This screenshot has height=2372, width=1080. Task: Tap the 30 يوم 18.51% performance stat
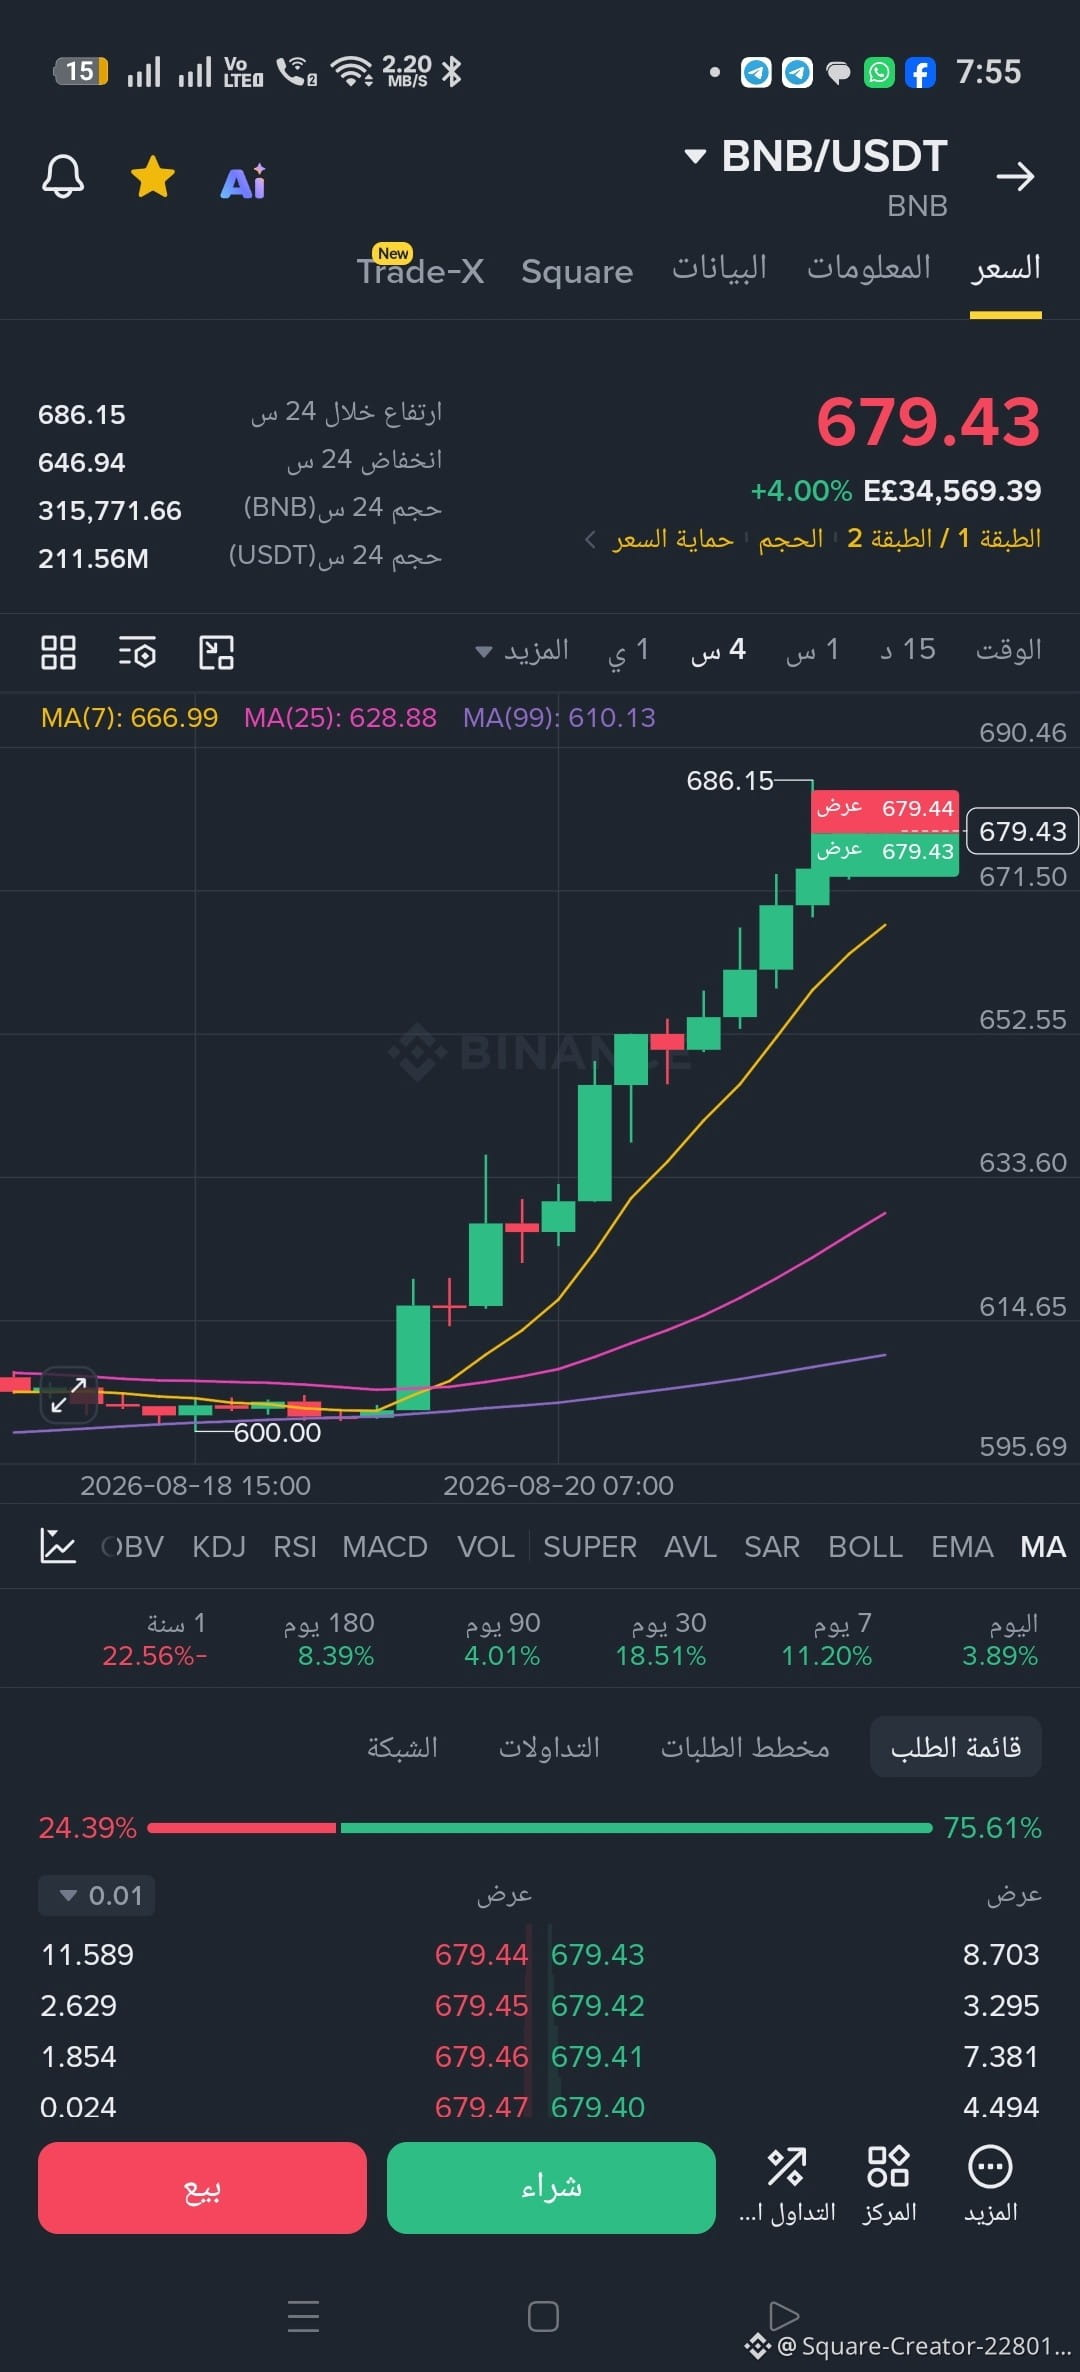pos(661,1639)
